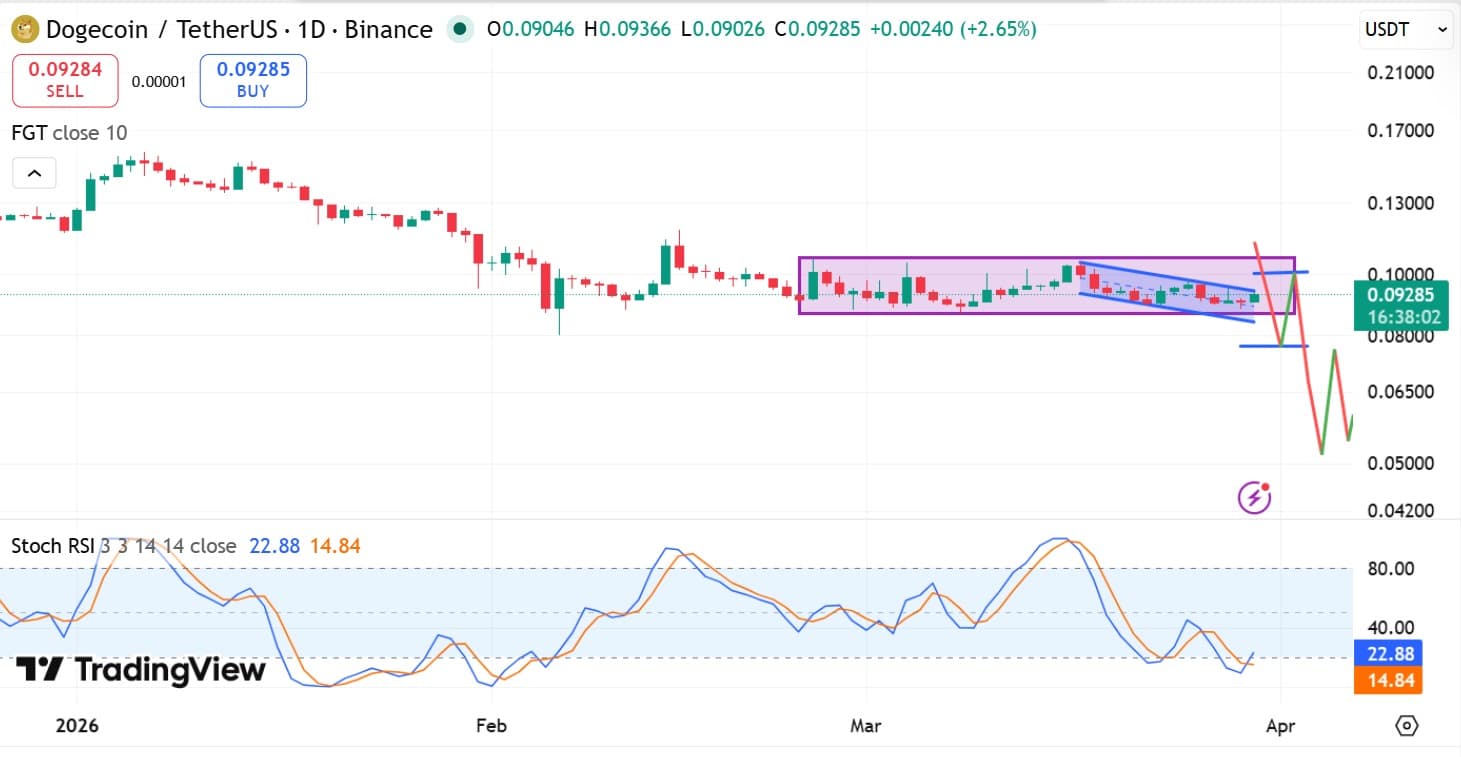Click the BUY button showing 0.09285
This screenshot has width=1461, height=757.
click(x=252, y=80)
